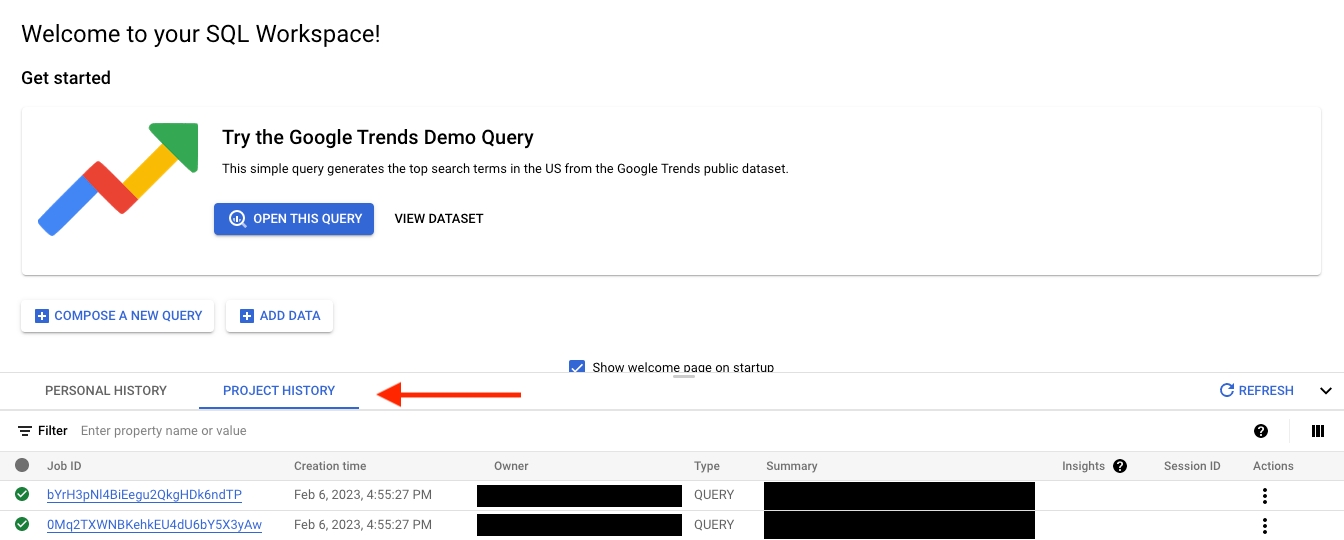Open the help icon beside the filter bar
This screenshot has width=1344, height=540.
tap(1261, 431)
